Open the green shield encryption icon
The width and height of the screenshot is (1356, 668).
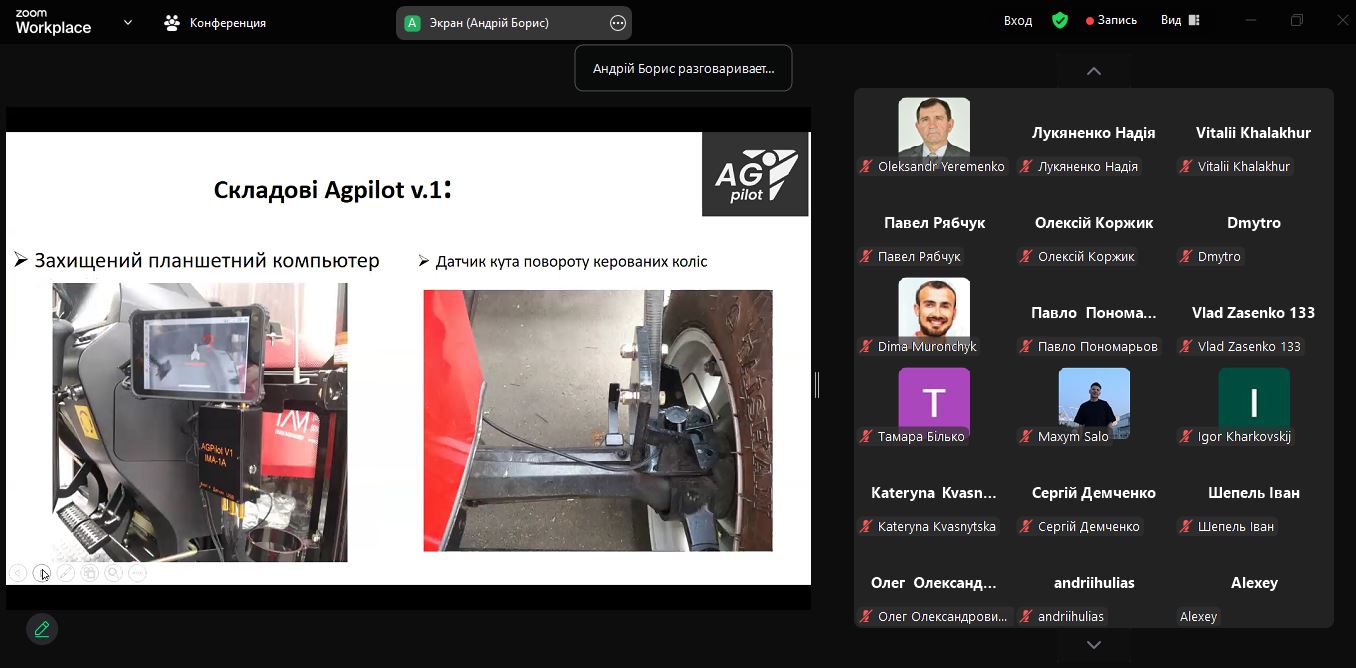[x=1060, y=21]
